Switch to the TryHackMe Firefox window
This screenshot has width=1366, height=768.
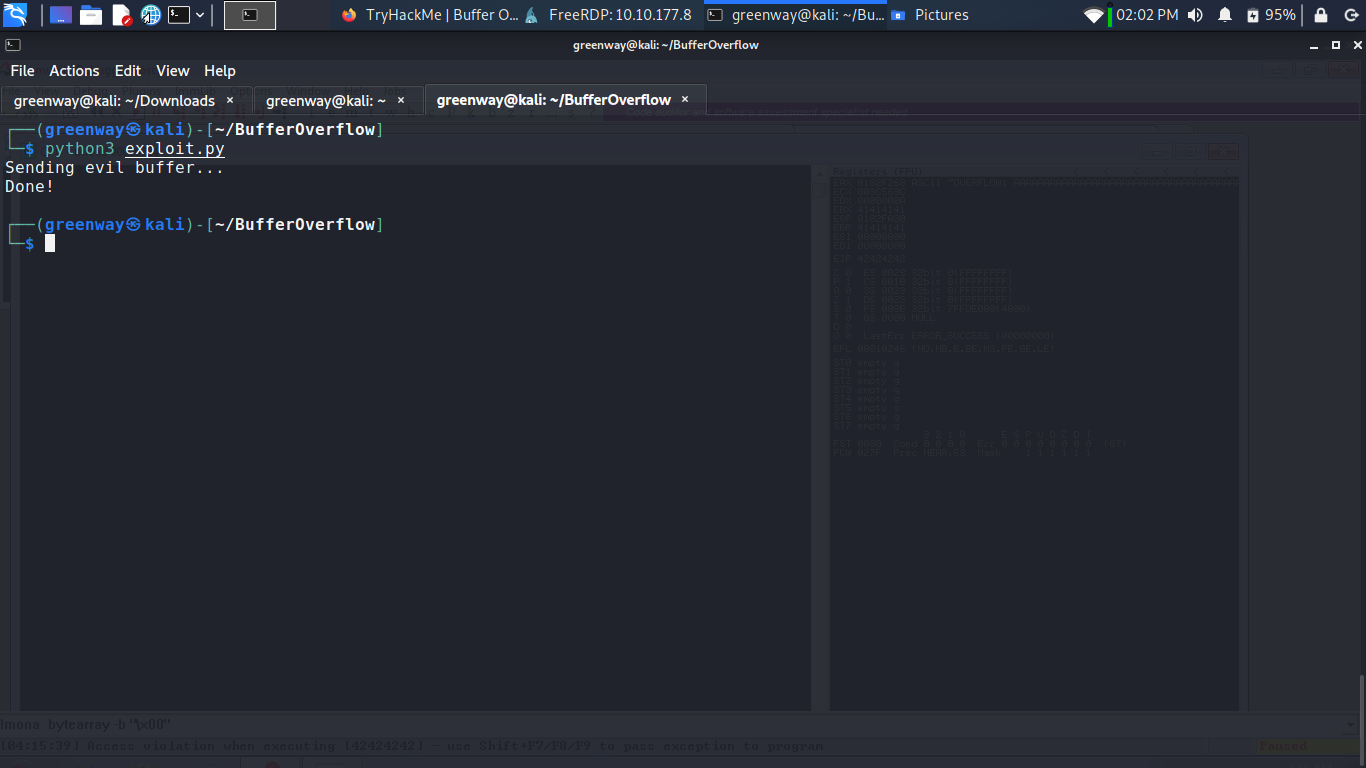[x=429, y=15]
